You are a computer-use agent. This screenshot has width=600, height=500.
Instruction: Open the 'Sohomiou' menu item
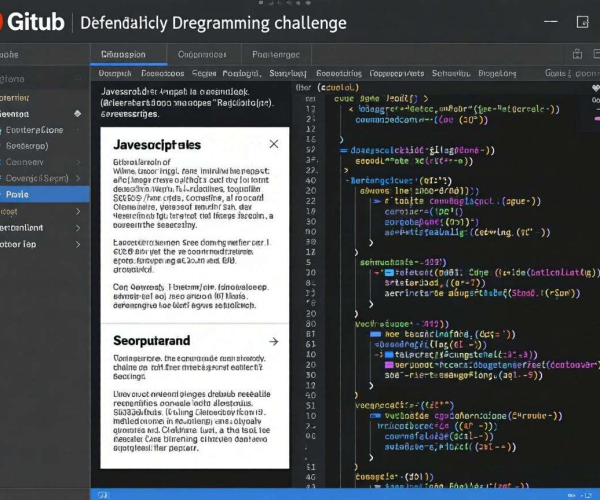click(451, 73)
